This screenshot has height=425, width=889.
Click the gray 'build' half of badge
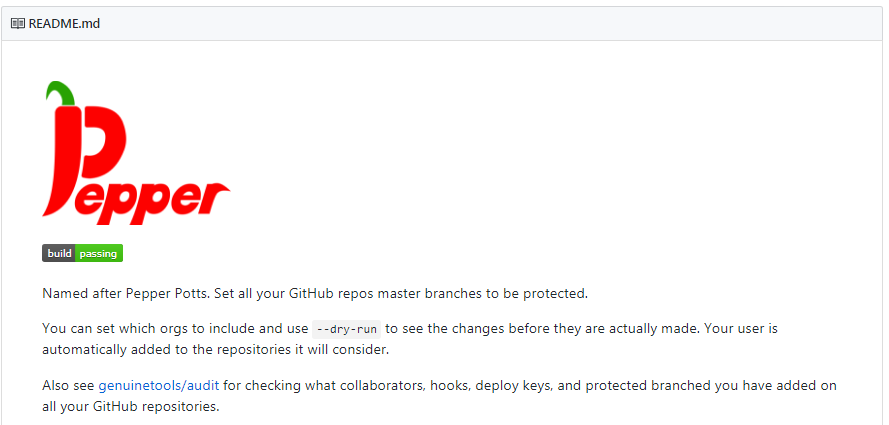pyautogui.click(x=58, y=253)
